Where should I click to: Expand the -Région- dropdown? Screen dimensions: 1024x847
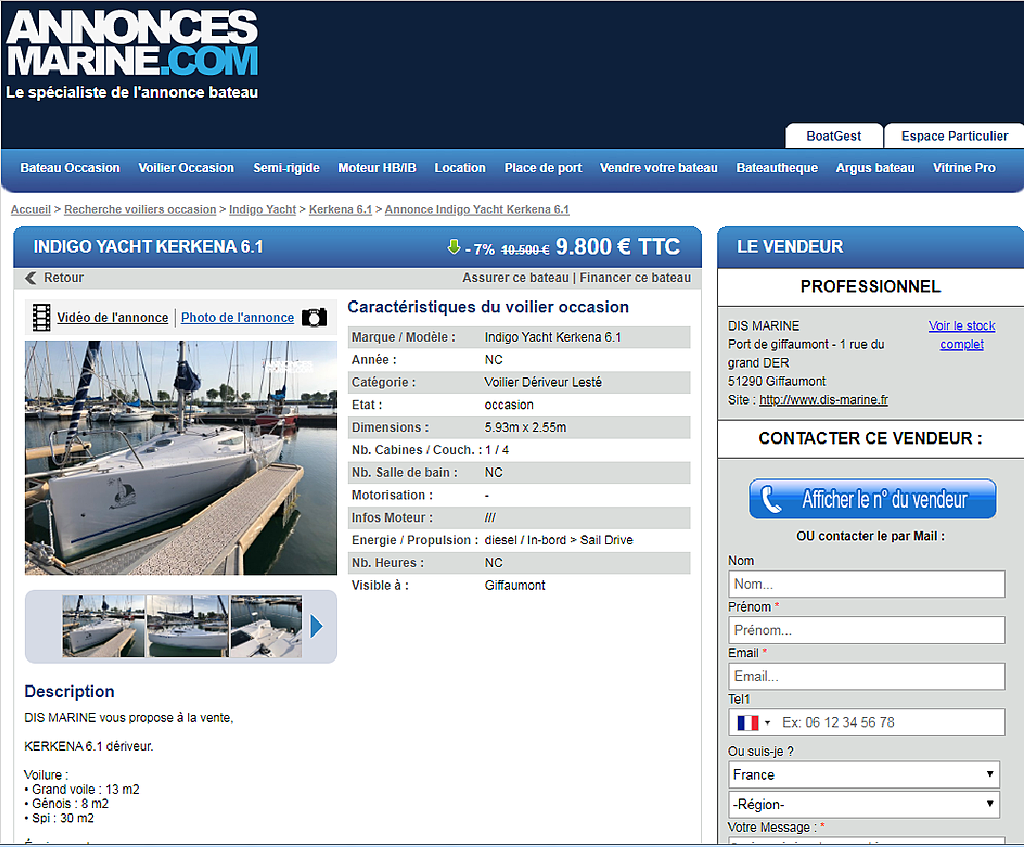(866, 804)
